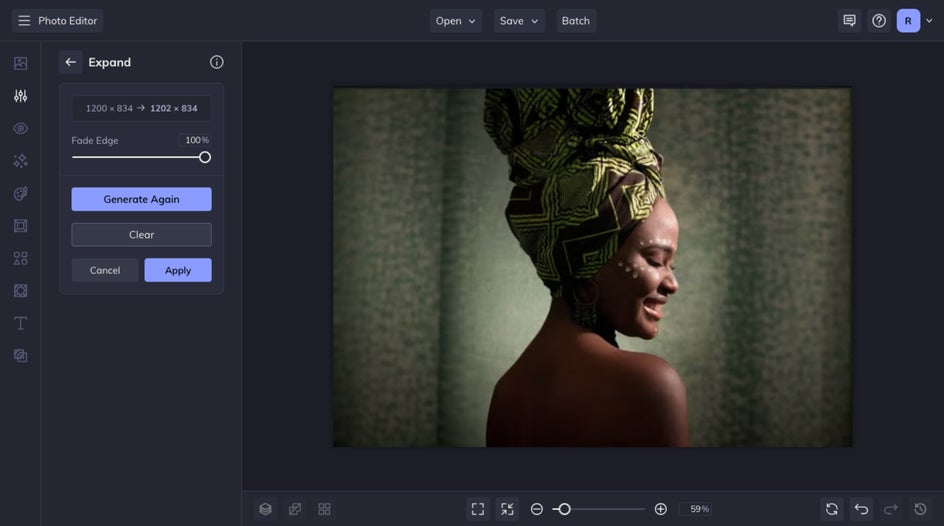
Task: Click the Generate Again button
Action: (141, 199)
